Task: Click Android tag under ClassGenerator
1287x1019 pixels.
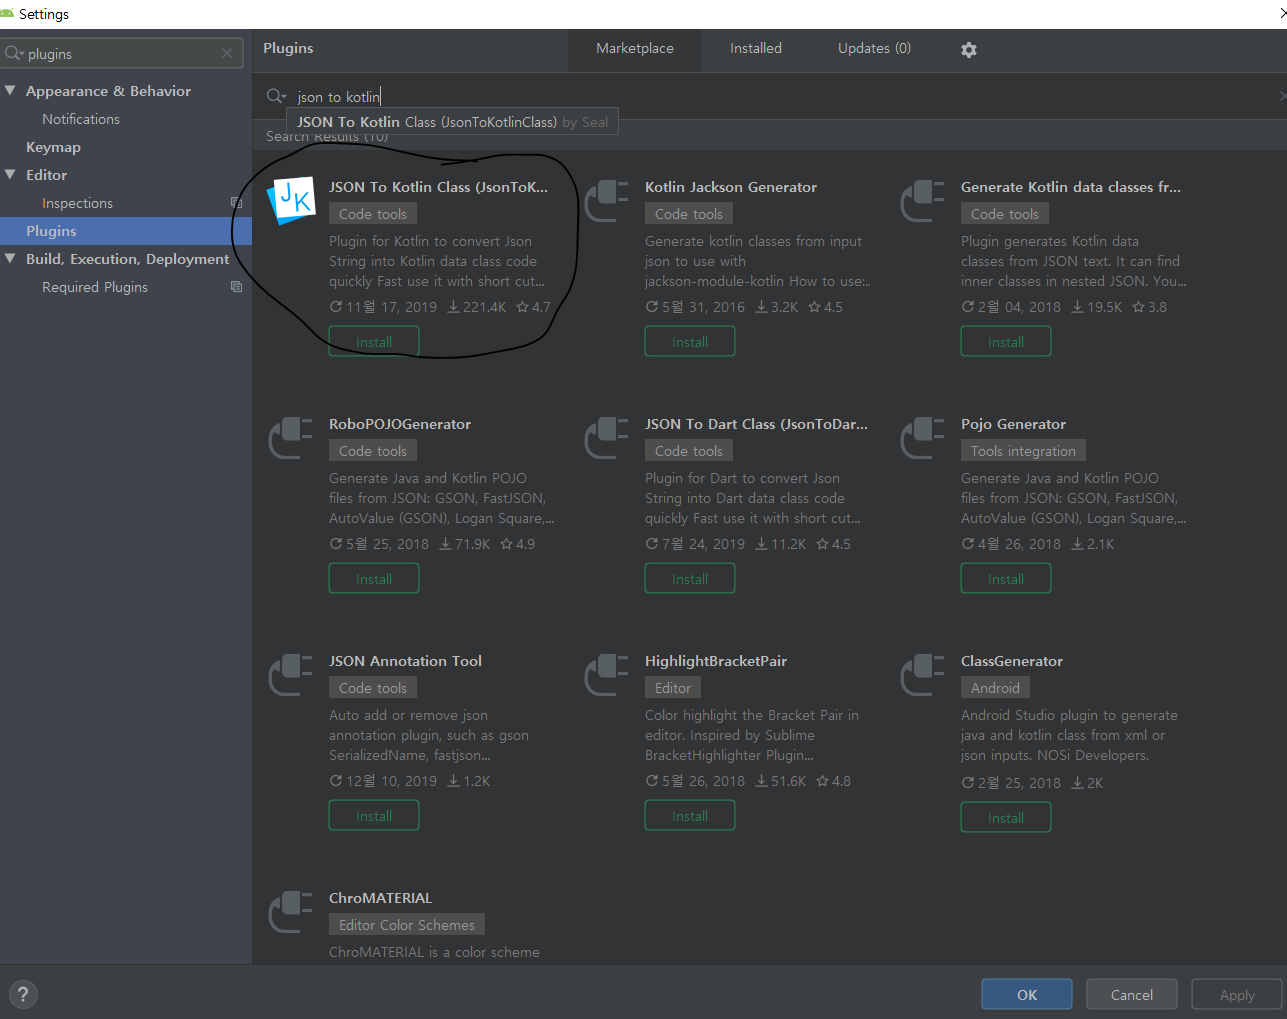Action: 995,688
